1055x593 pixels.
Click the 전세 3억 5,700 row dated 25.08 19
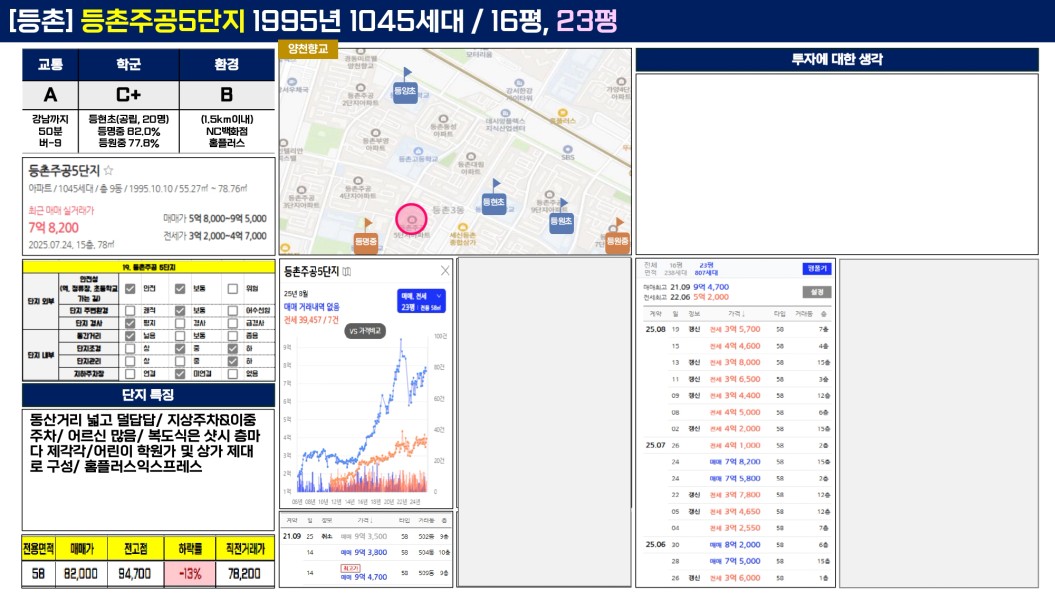[x=737, y=329]
